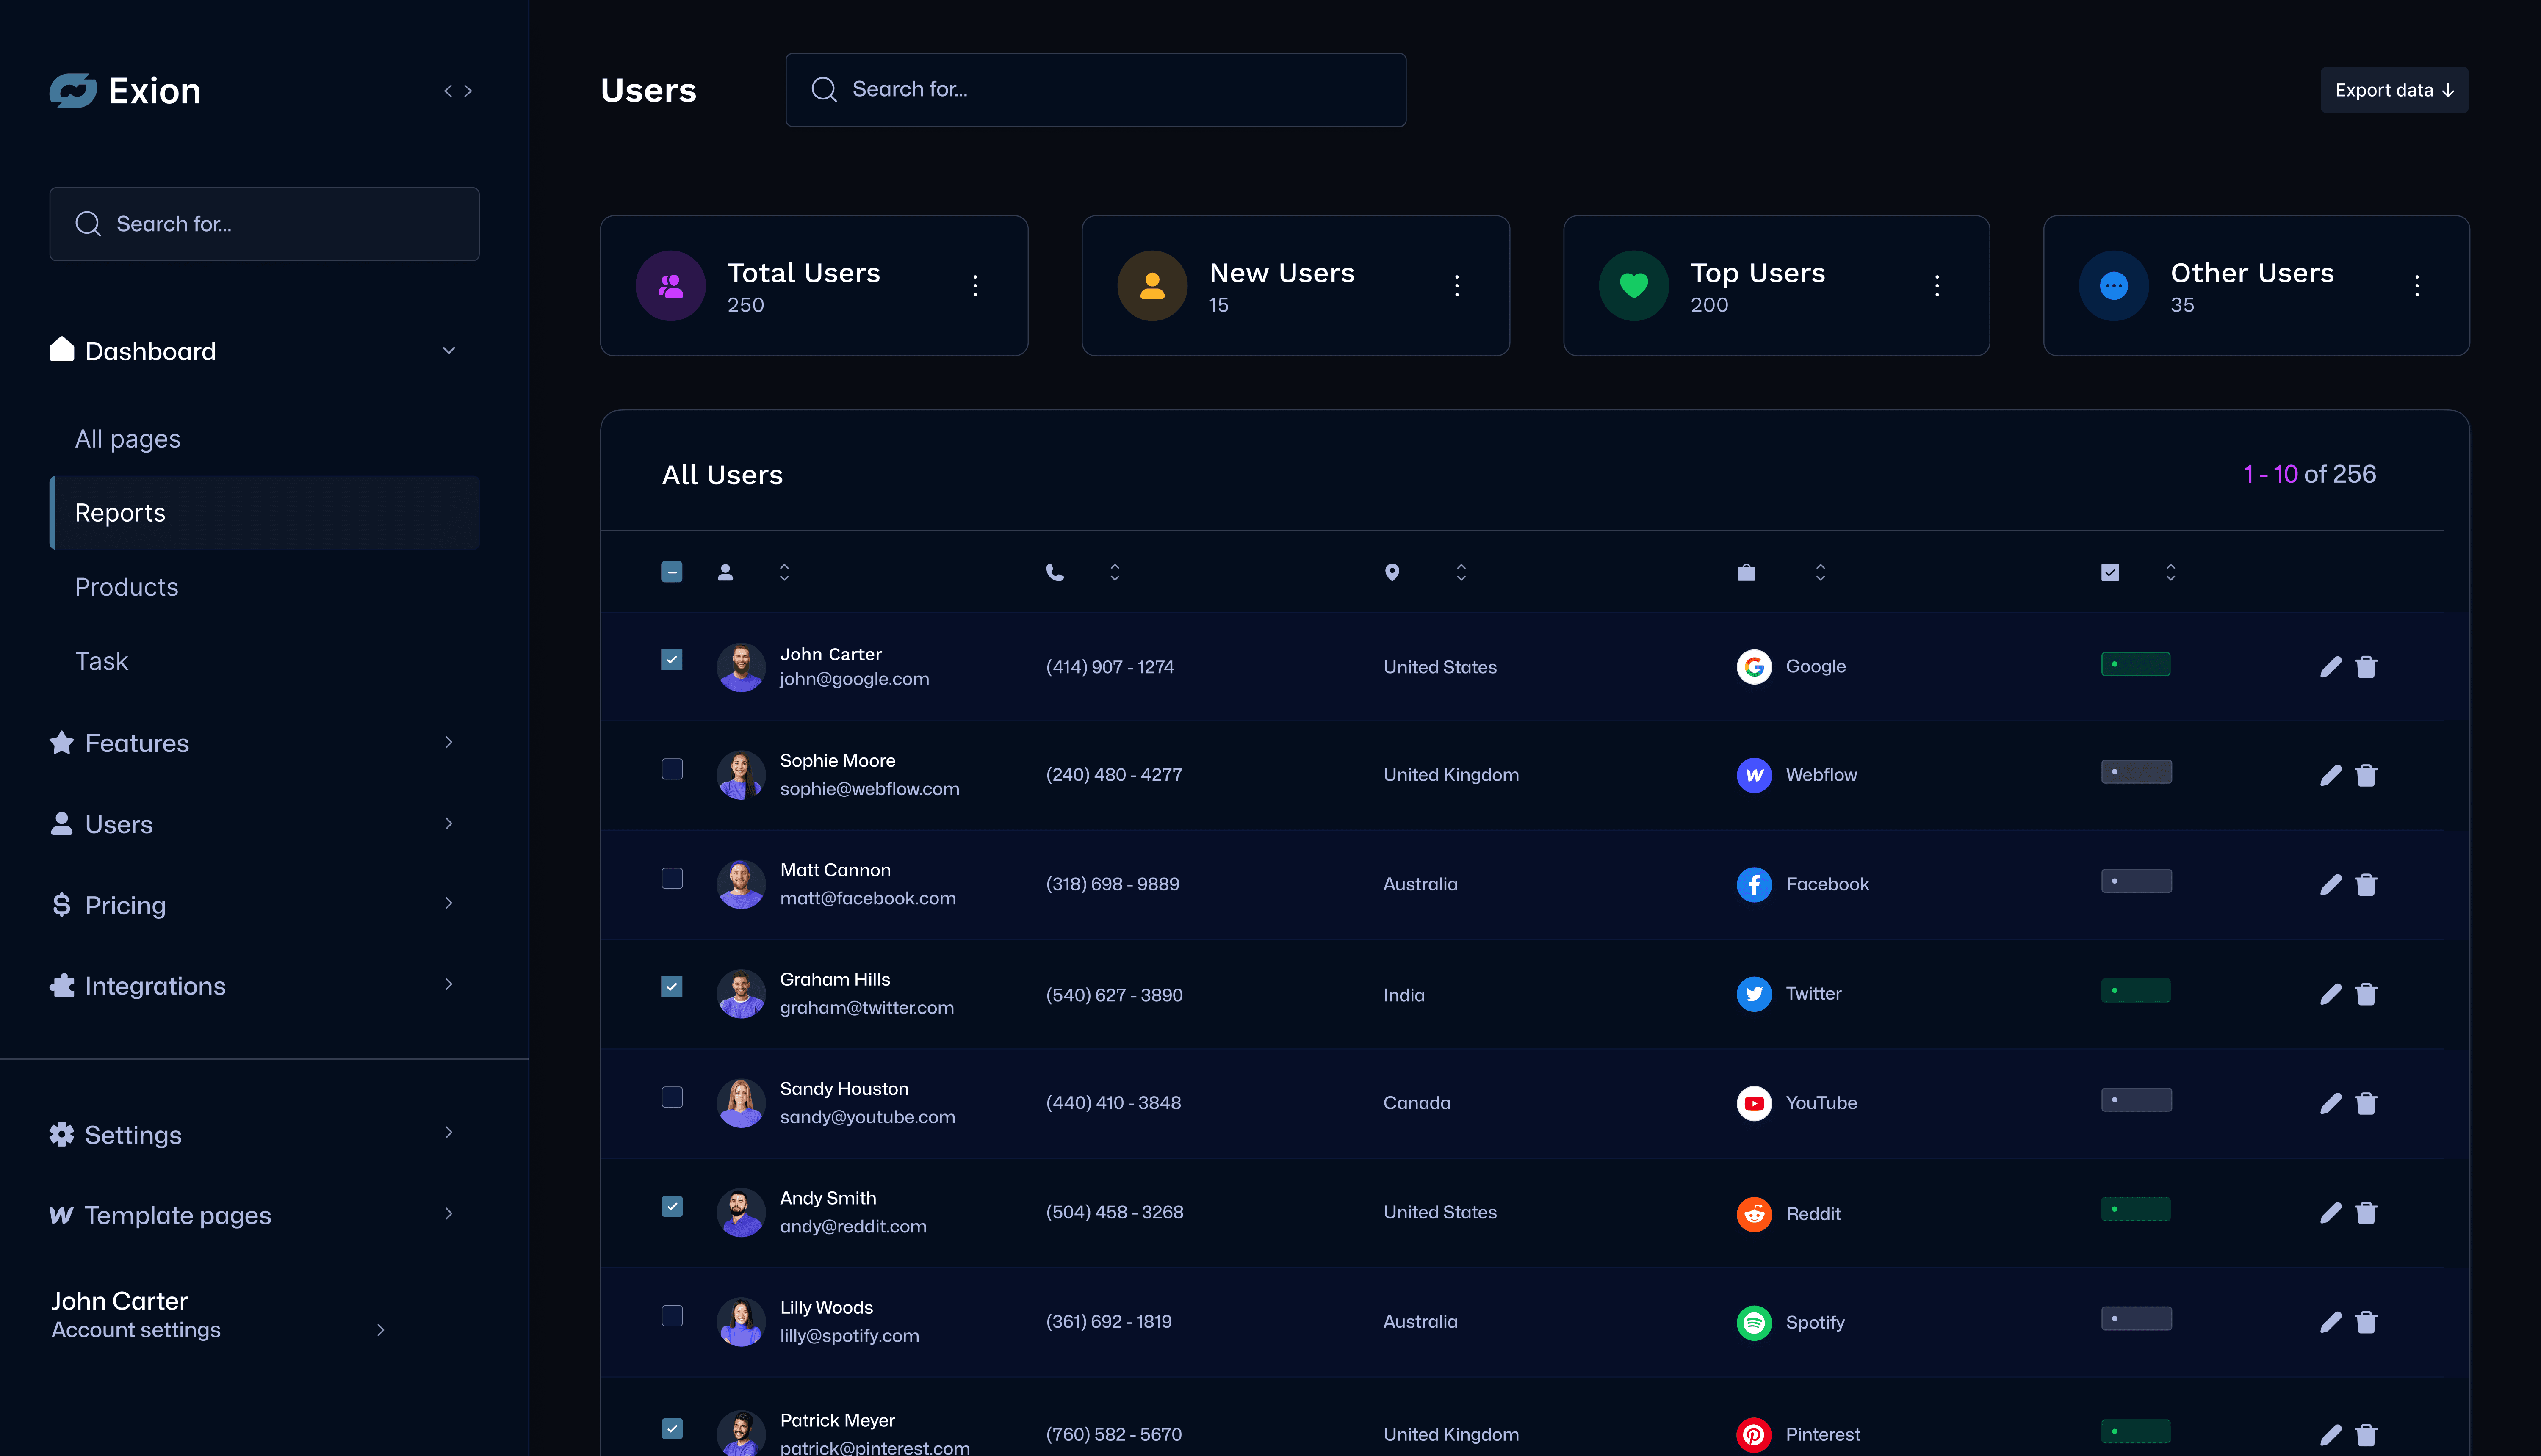Click the Top Users green heart icon
This screenshot has height=1456, width=2541.
[1633, 286]
